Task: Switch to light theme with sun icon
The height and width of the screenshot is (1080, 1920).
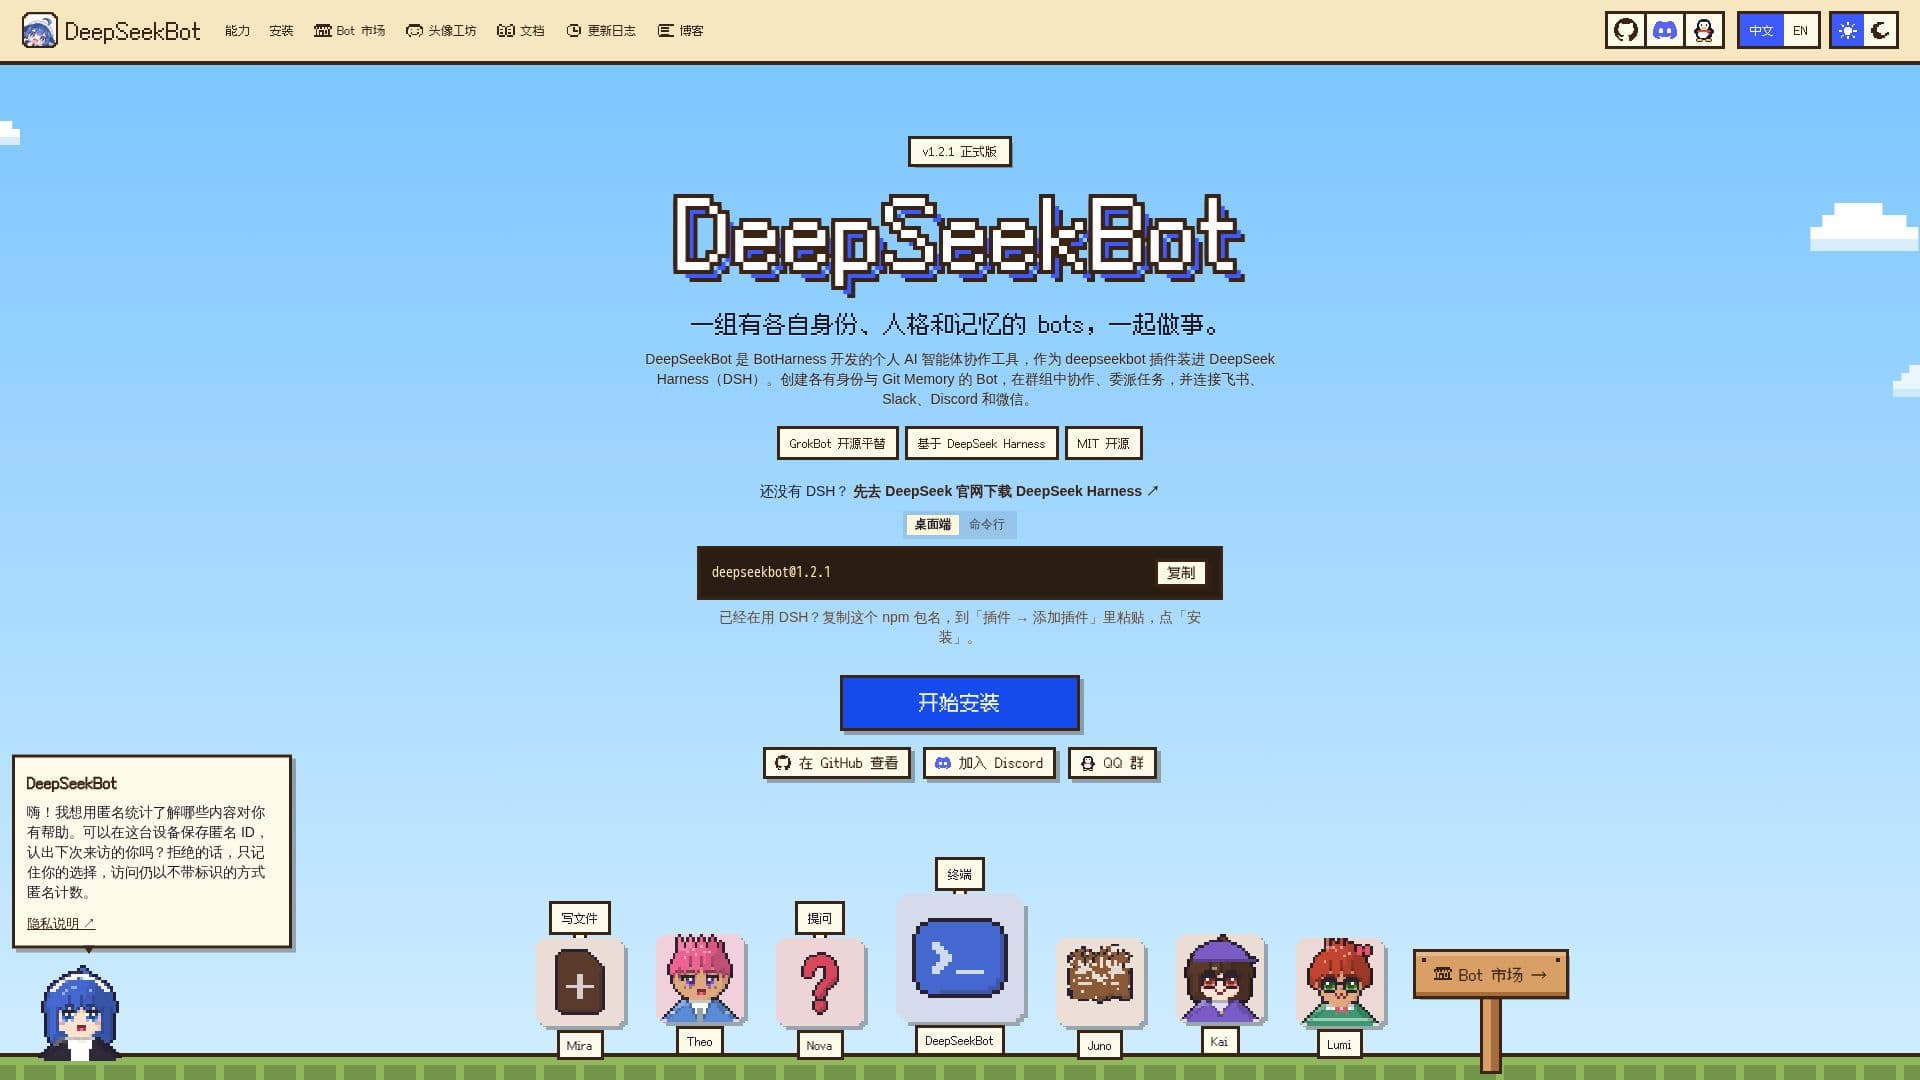Action: click(x=1848, y=31)
